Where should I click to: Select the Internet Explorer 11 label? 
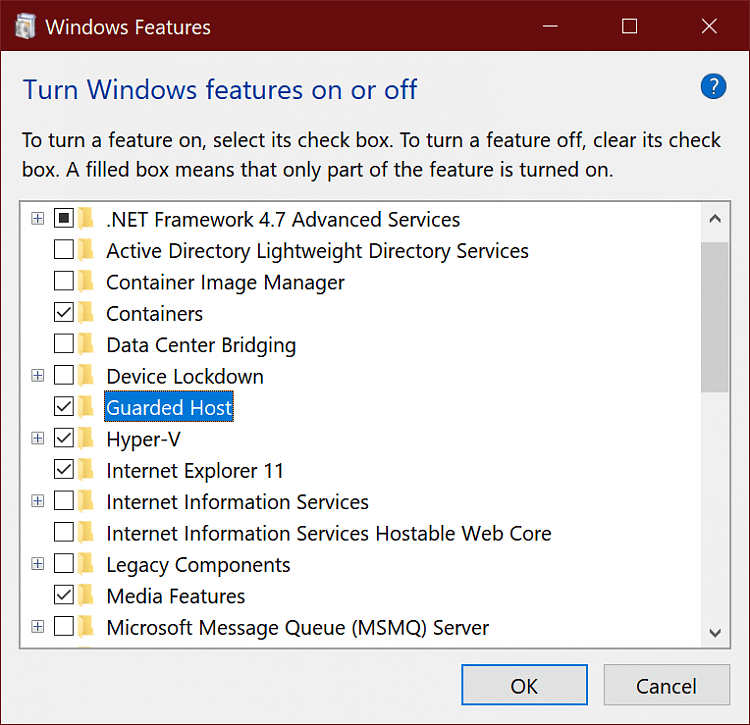pos(195,471)
